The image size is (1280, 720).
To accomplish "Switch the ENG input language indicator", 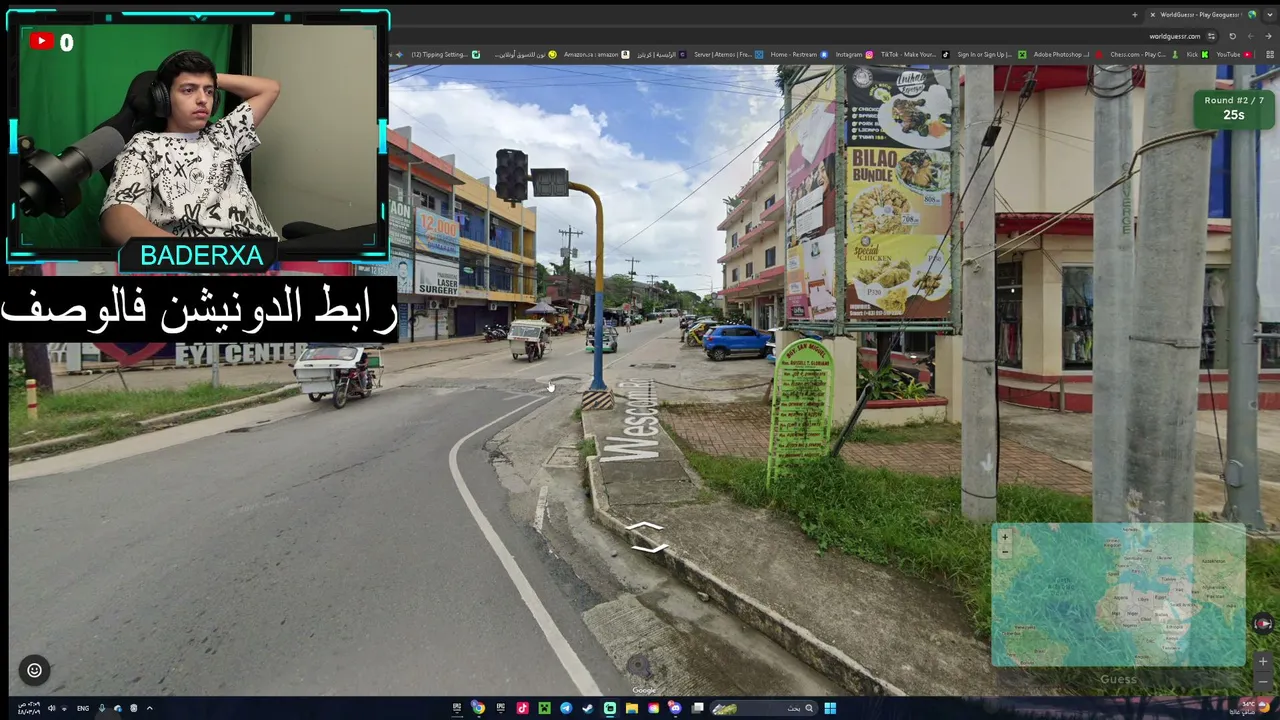I will [x=83, y=708].
